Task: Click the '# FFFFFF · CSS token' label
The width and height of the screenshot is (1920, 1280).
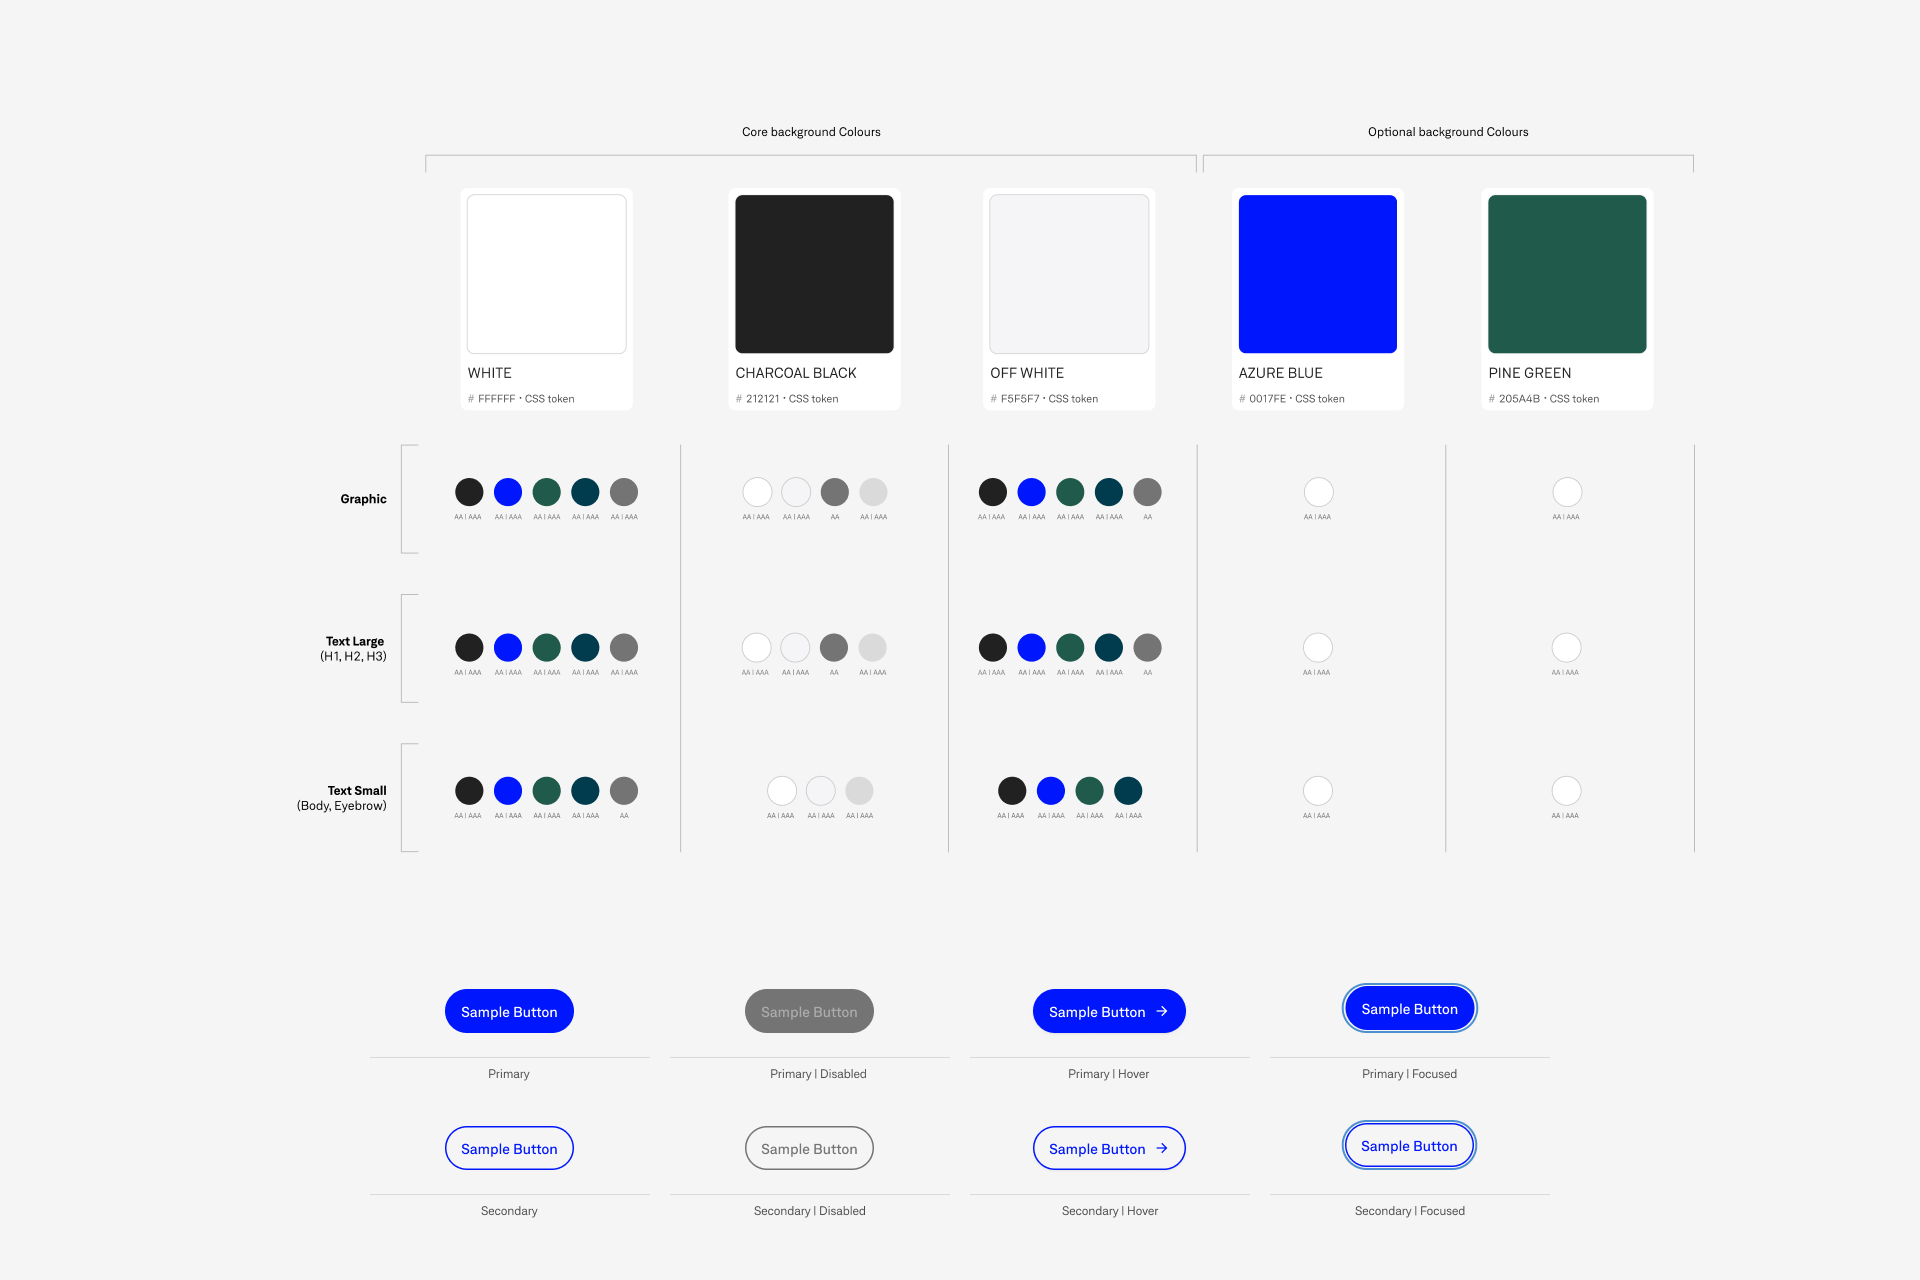Action: coord(521,399)
